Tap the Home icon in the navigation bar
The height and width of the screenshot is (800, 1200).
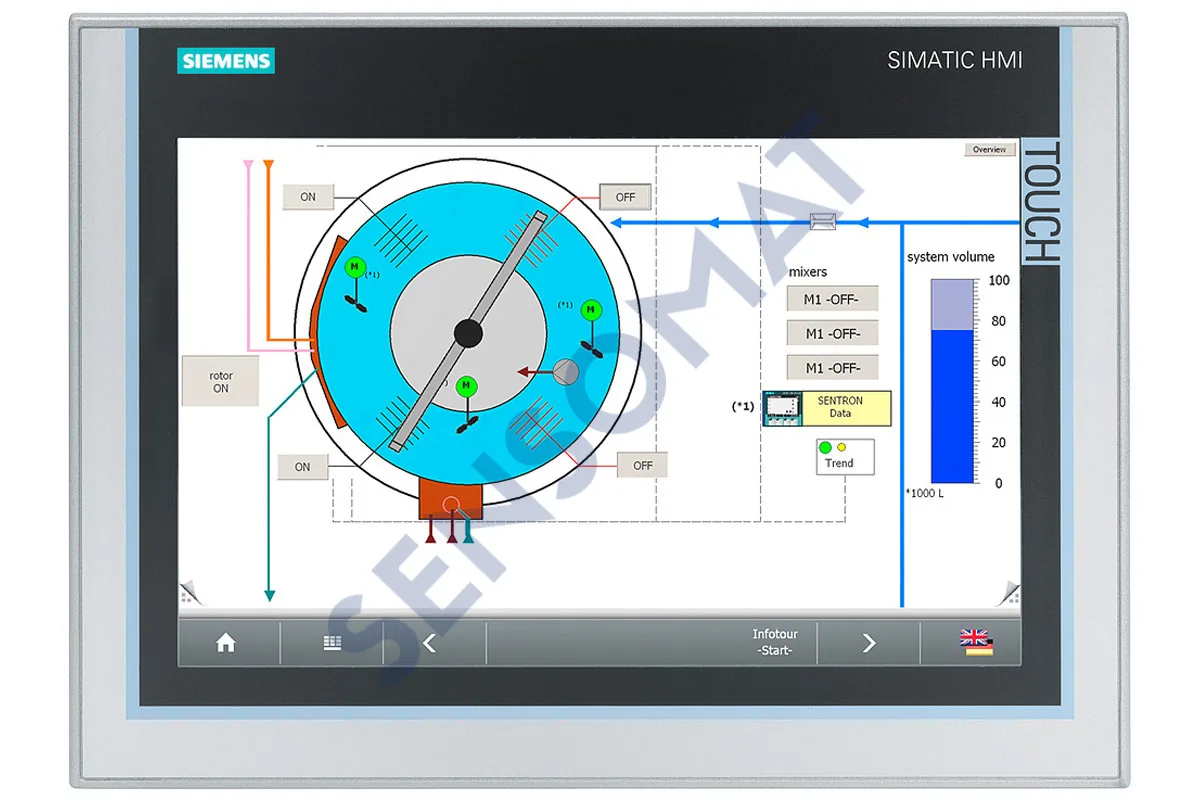tap(227, 643)
